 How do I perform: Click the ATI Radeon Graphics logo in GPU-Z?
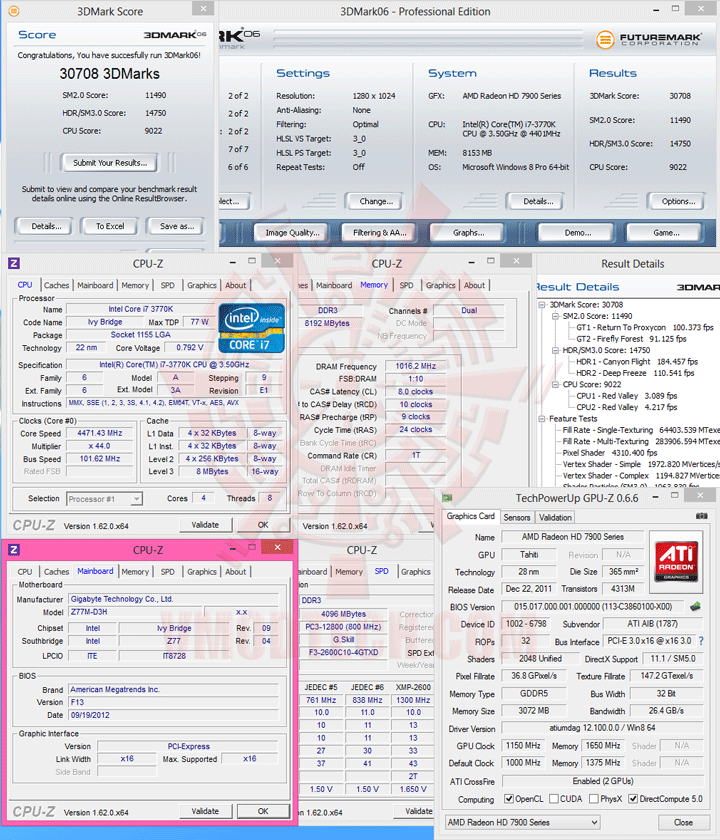(676, 561)
